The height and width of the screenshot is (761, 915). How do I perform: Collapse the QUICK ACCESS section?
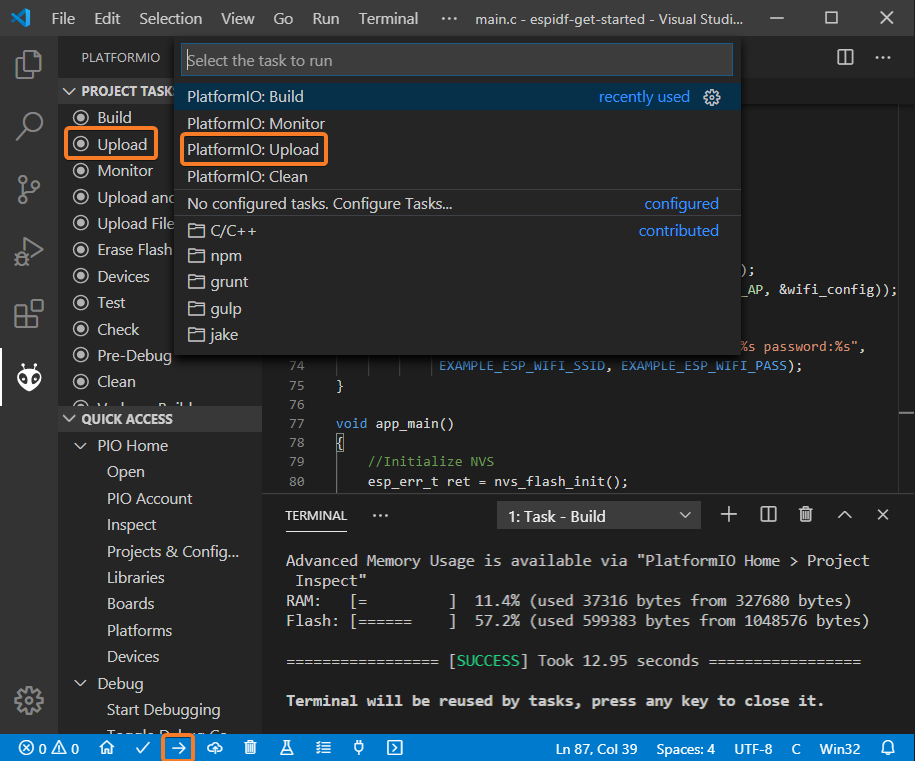(69, 419)
